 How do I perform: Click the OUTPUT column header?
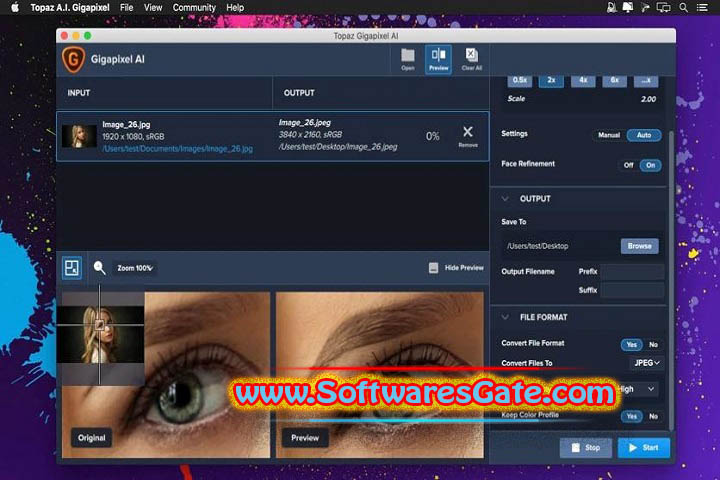[x=299, y=93]
